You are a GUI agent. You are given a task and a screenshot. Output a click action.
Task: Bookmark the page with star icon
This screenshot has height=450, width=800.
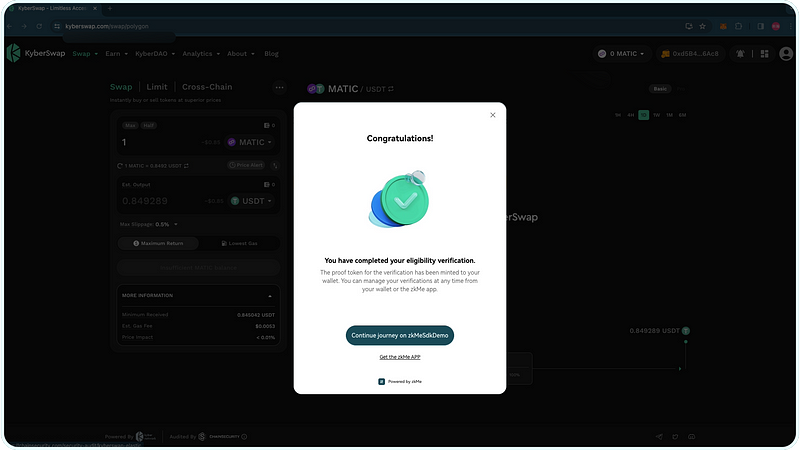coord(703,26)
